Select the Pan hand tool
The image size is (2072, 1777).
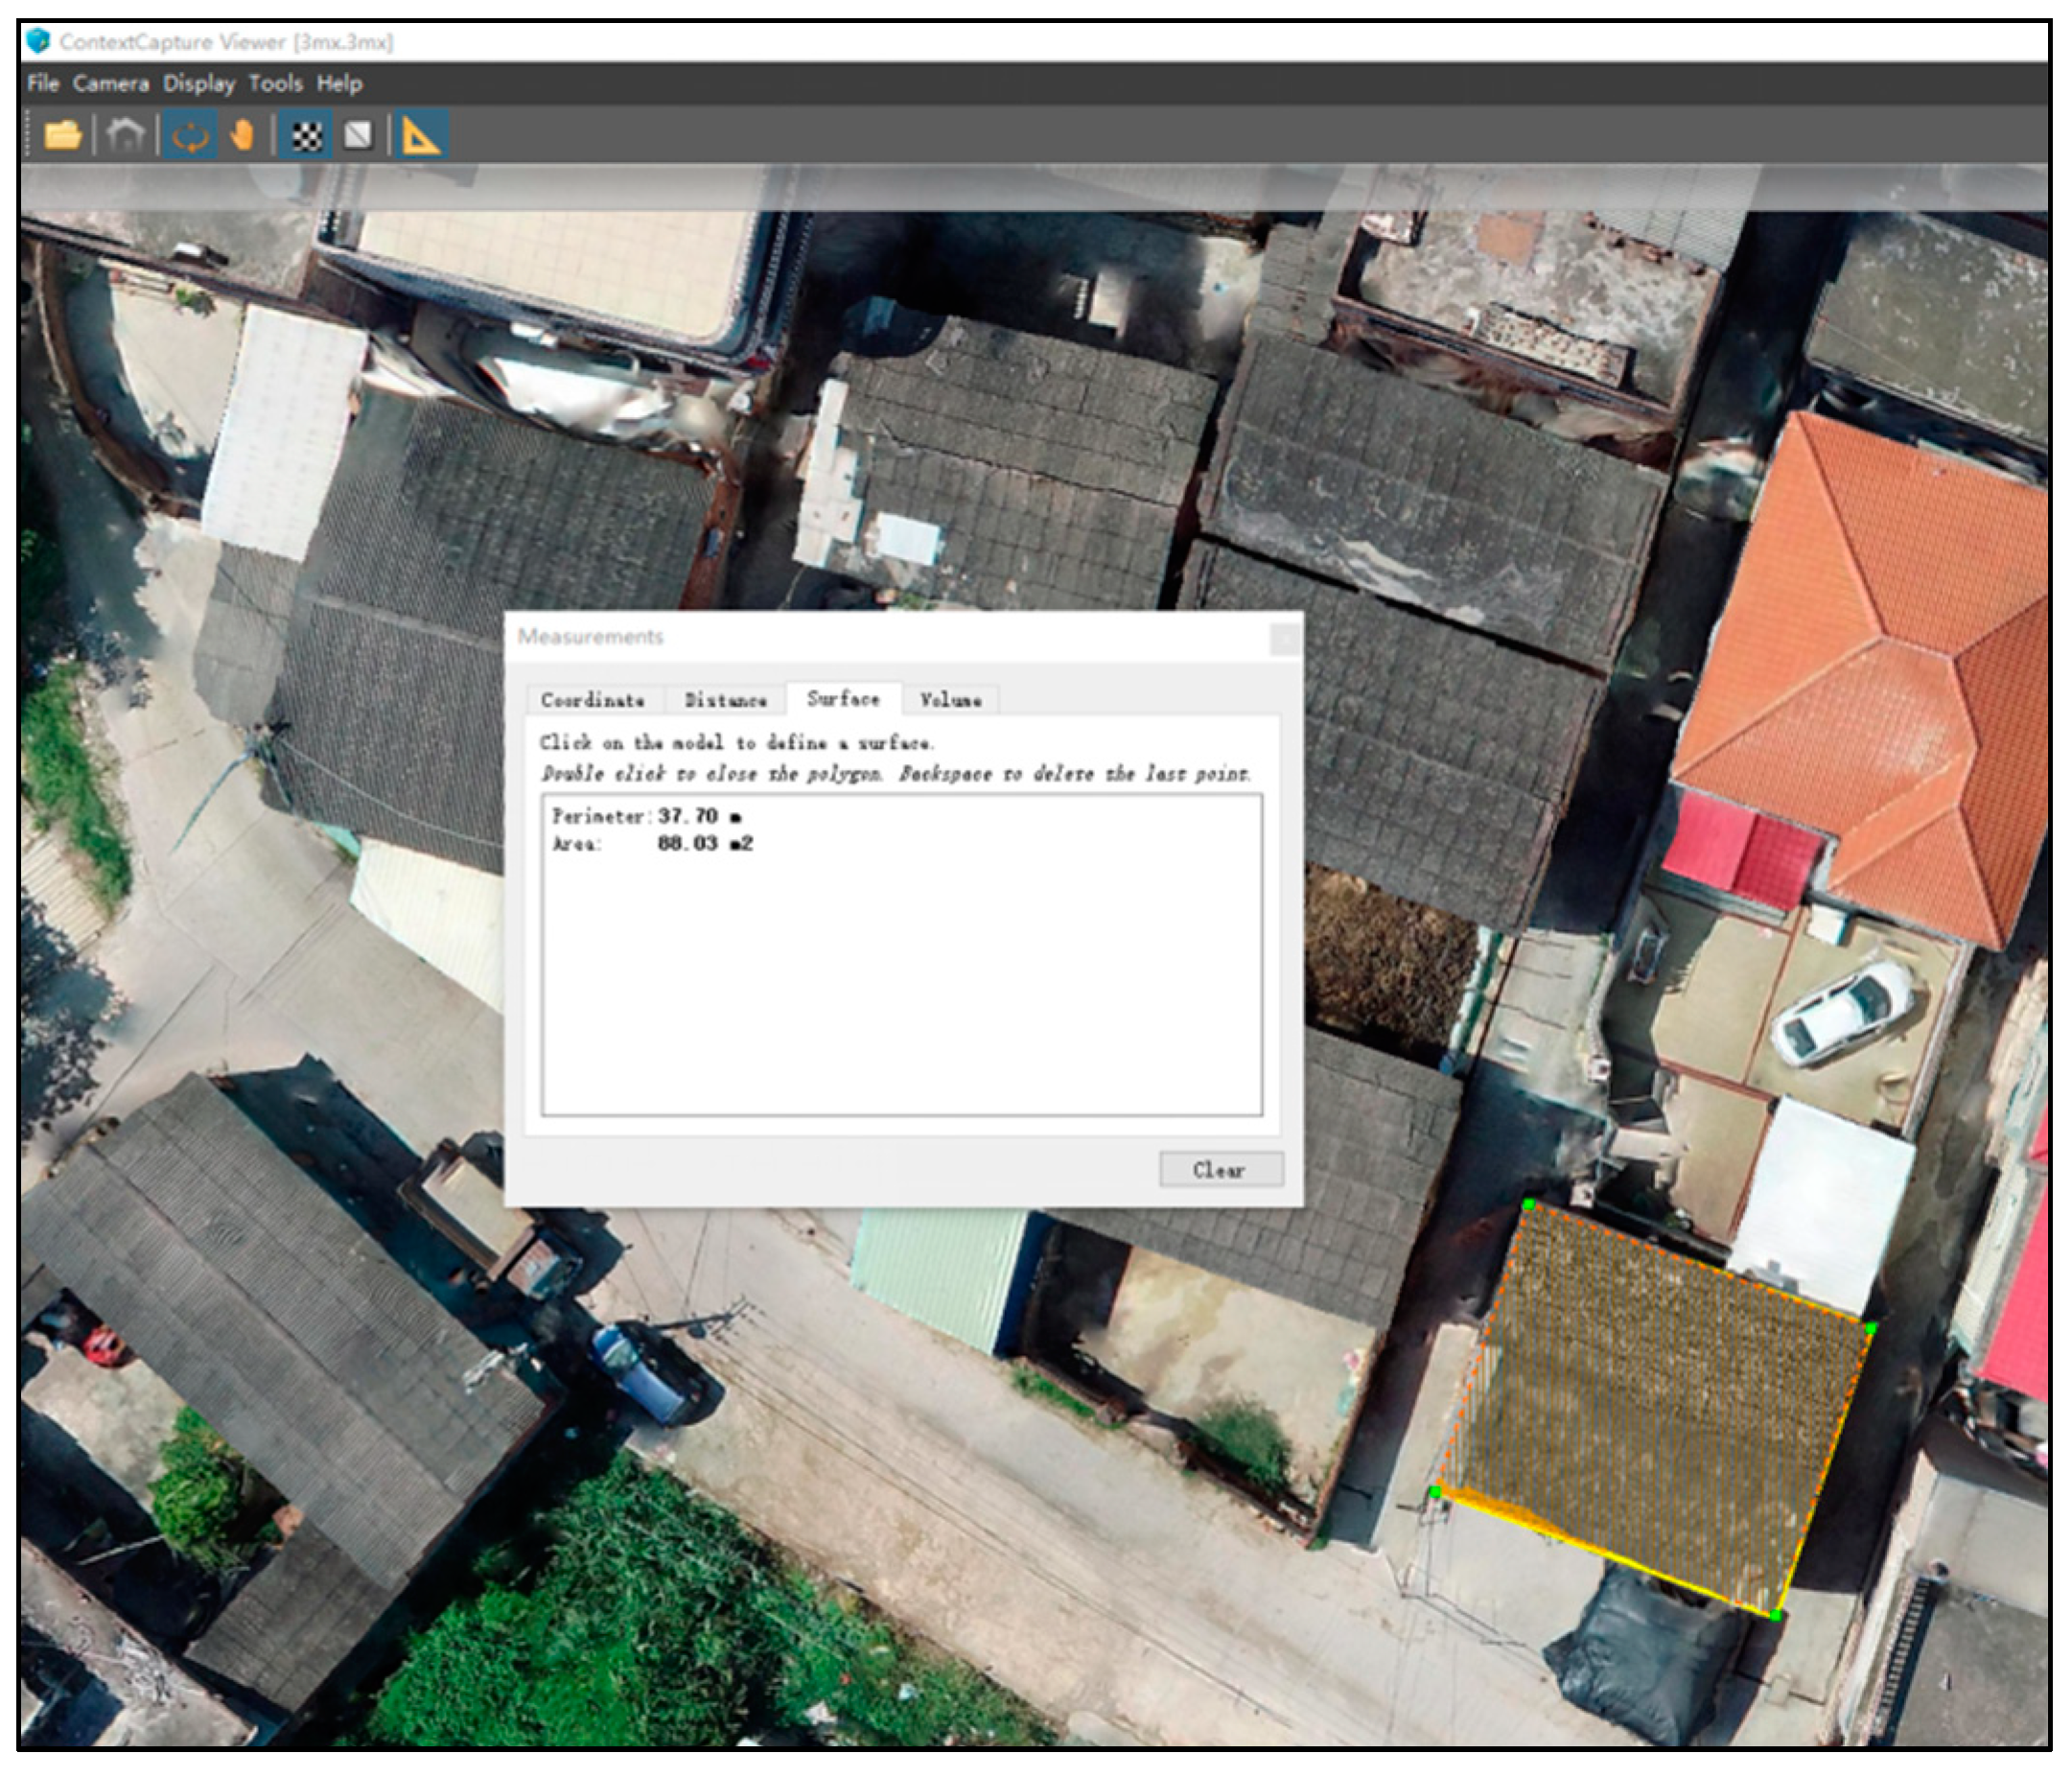tap(242, 135)
